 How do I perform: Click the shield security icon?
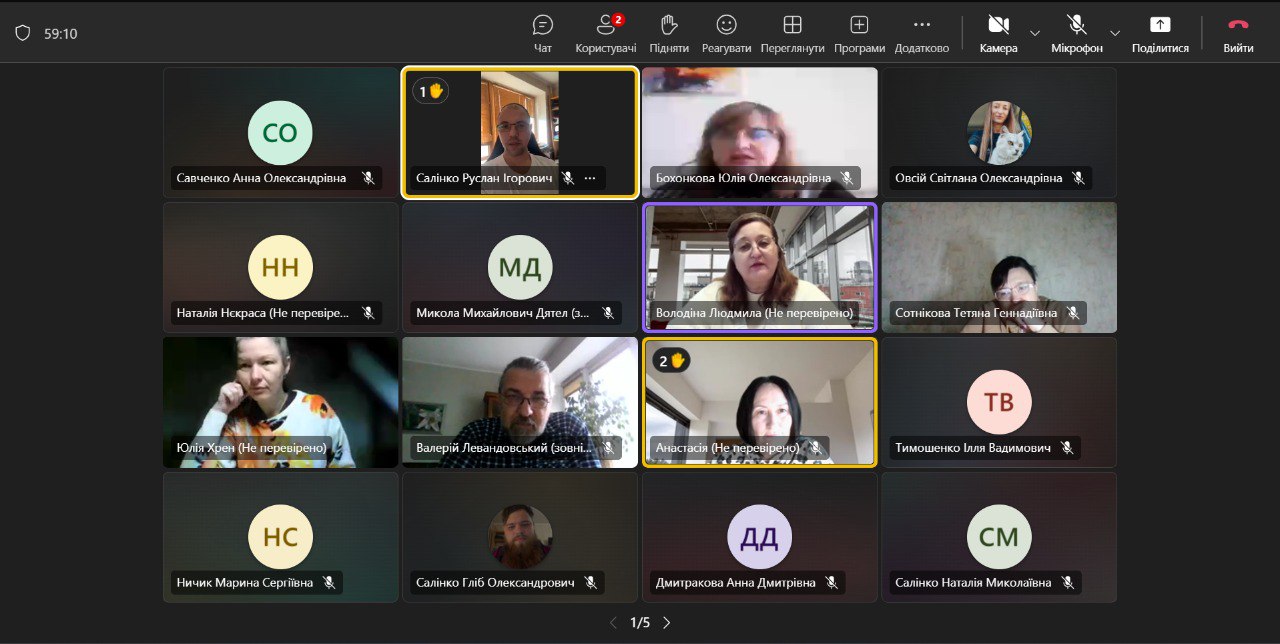tap(23, 33)
